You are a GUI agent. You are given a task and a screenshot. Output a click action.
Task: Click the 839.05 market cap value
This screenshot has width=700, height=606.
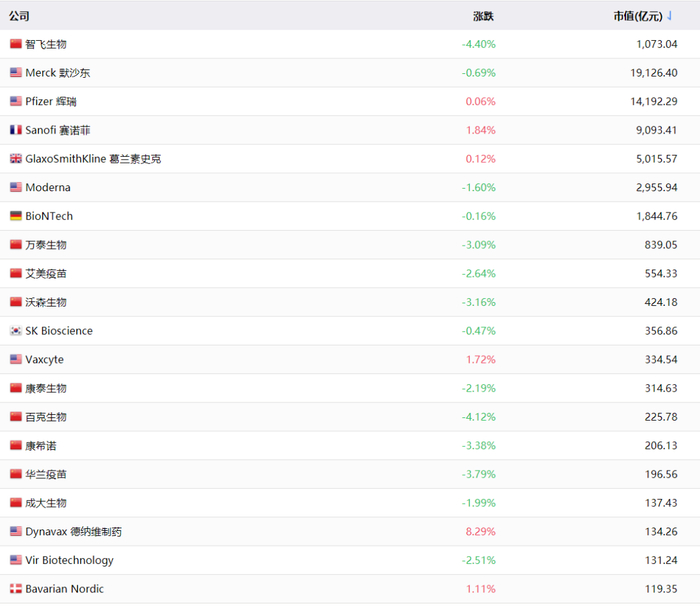tap(661, 245)
